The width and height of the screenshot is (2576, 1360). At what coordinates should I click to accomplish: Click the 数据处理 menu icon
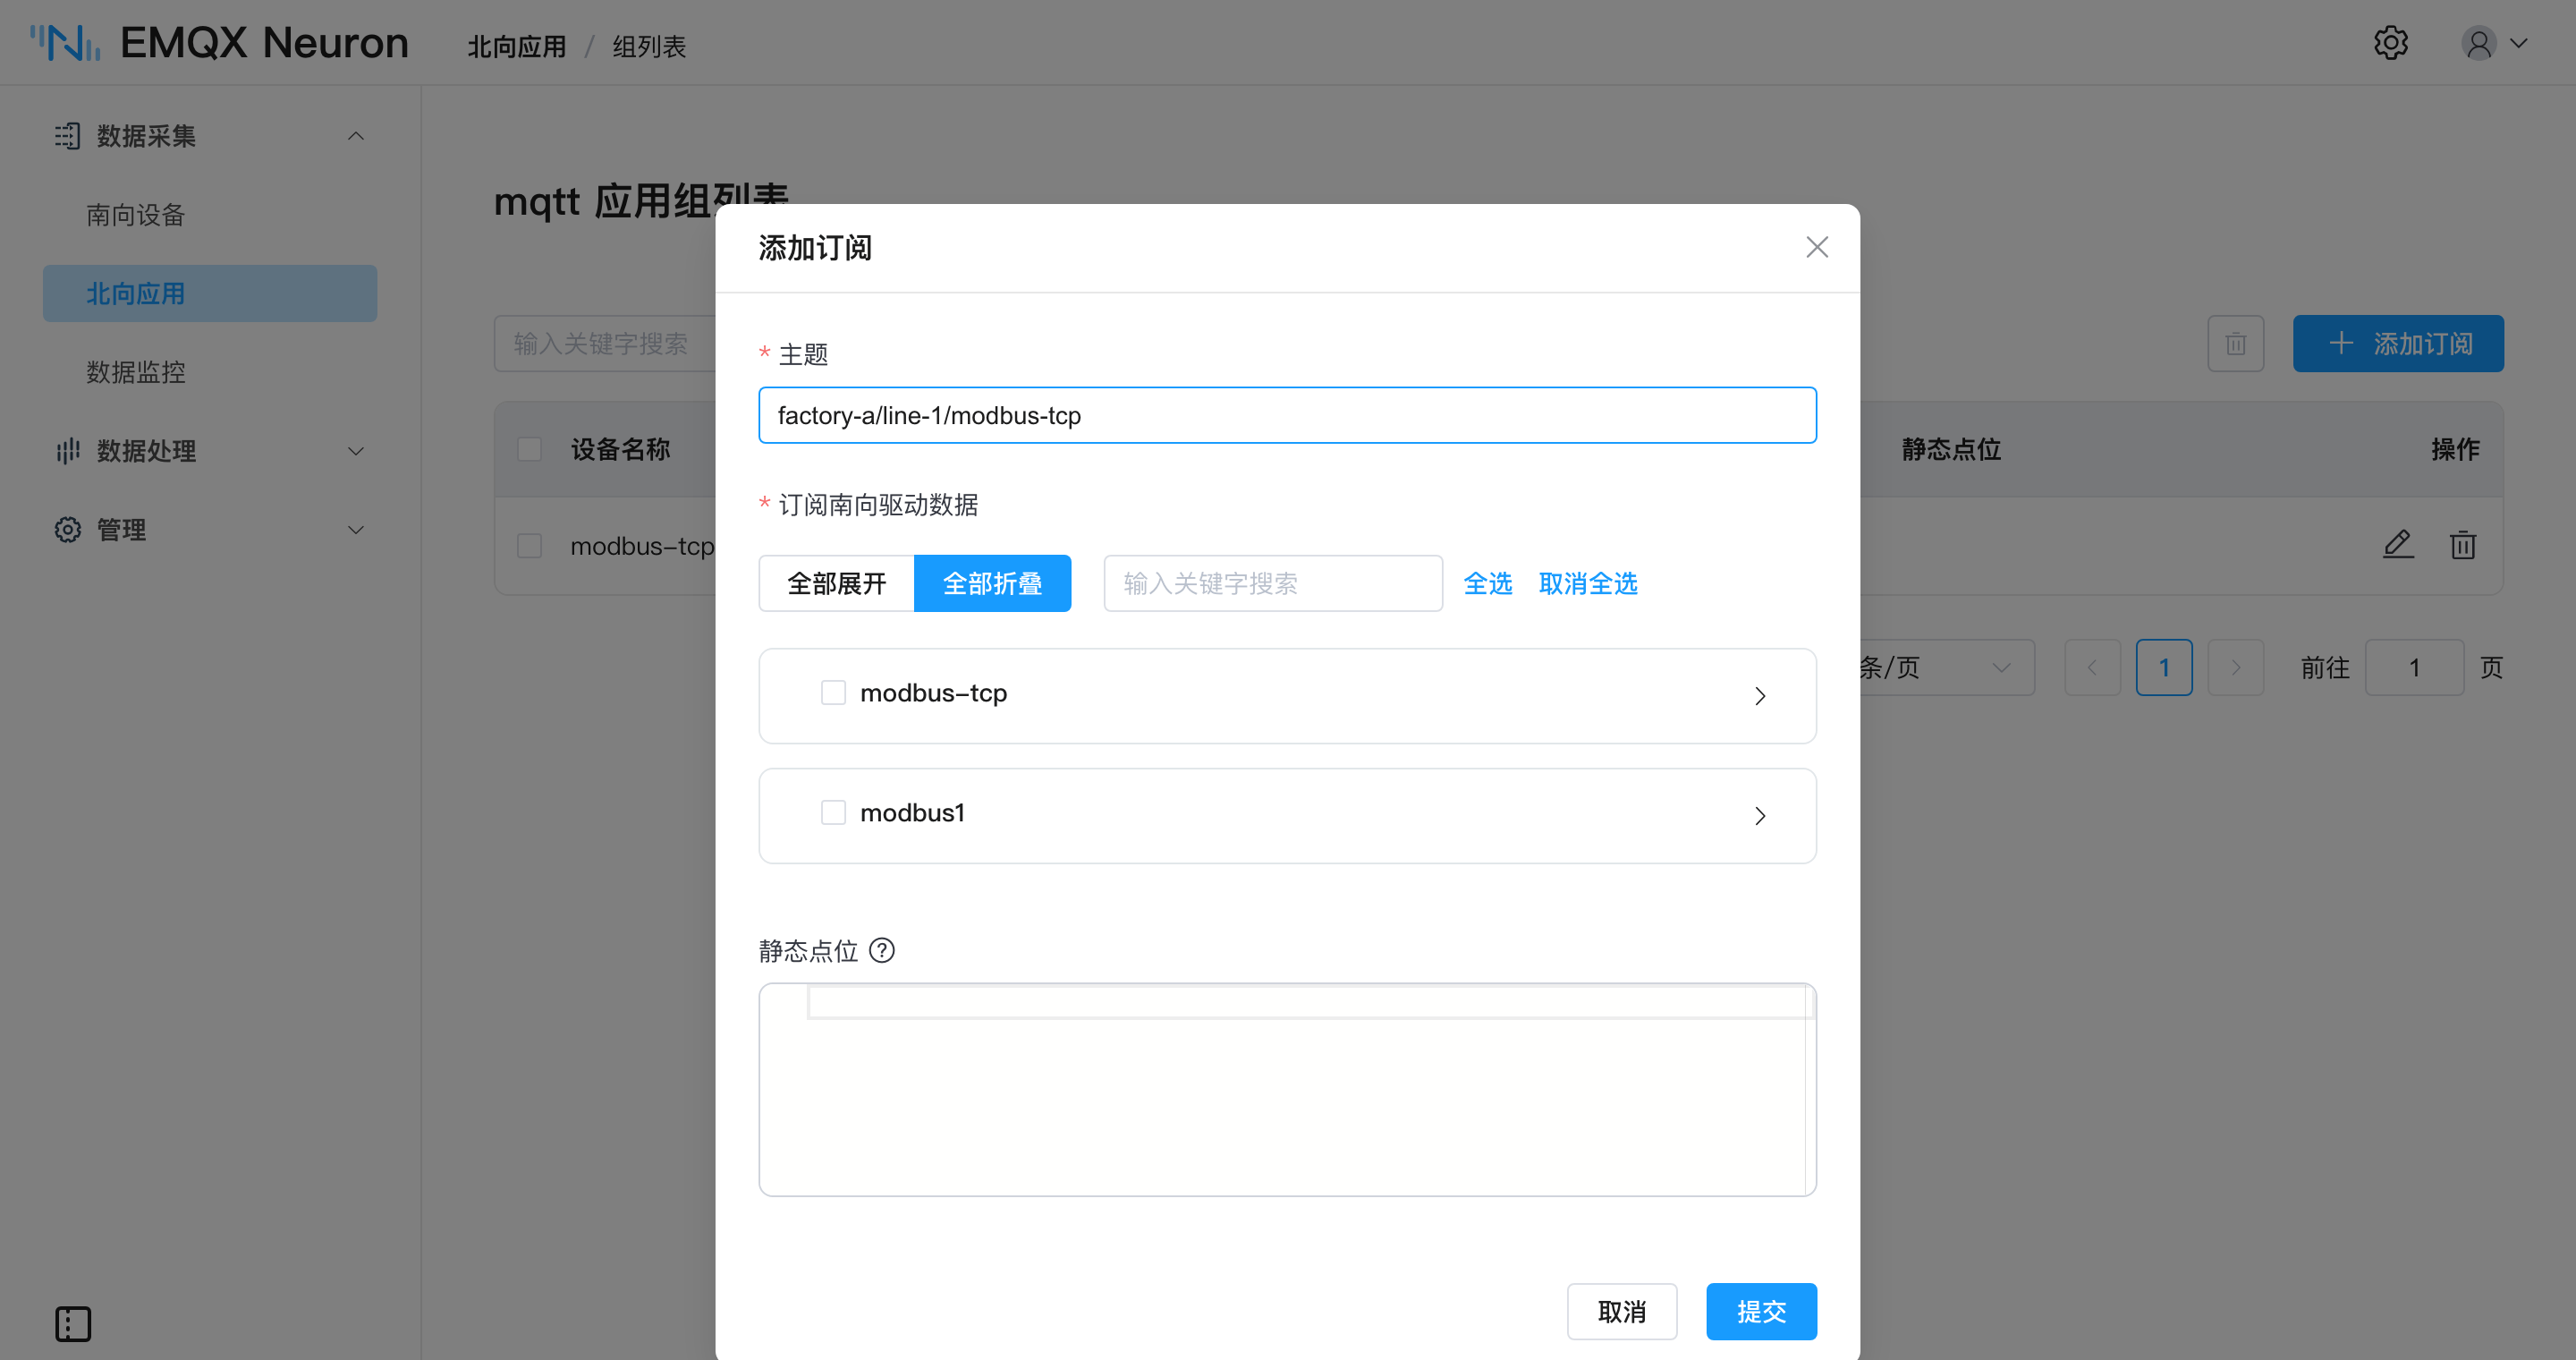point(67,451)
